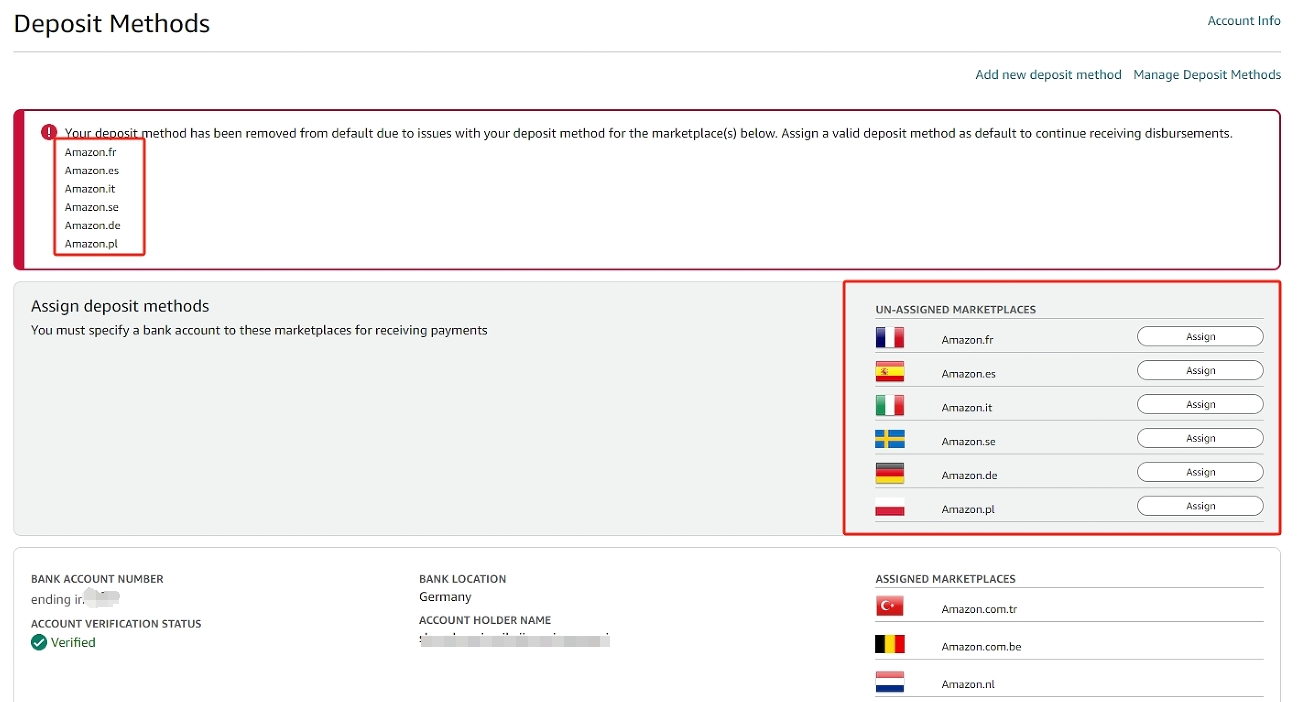Image resolution: width=1309 pixels, height=702 pixels.
Task: Select Amazon.pl in the error alert list
Action: click(91, 243)
